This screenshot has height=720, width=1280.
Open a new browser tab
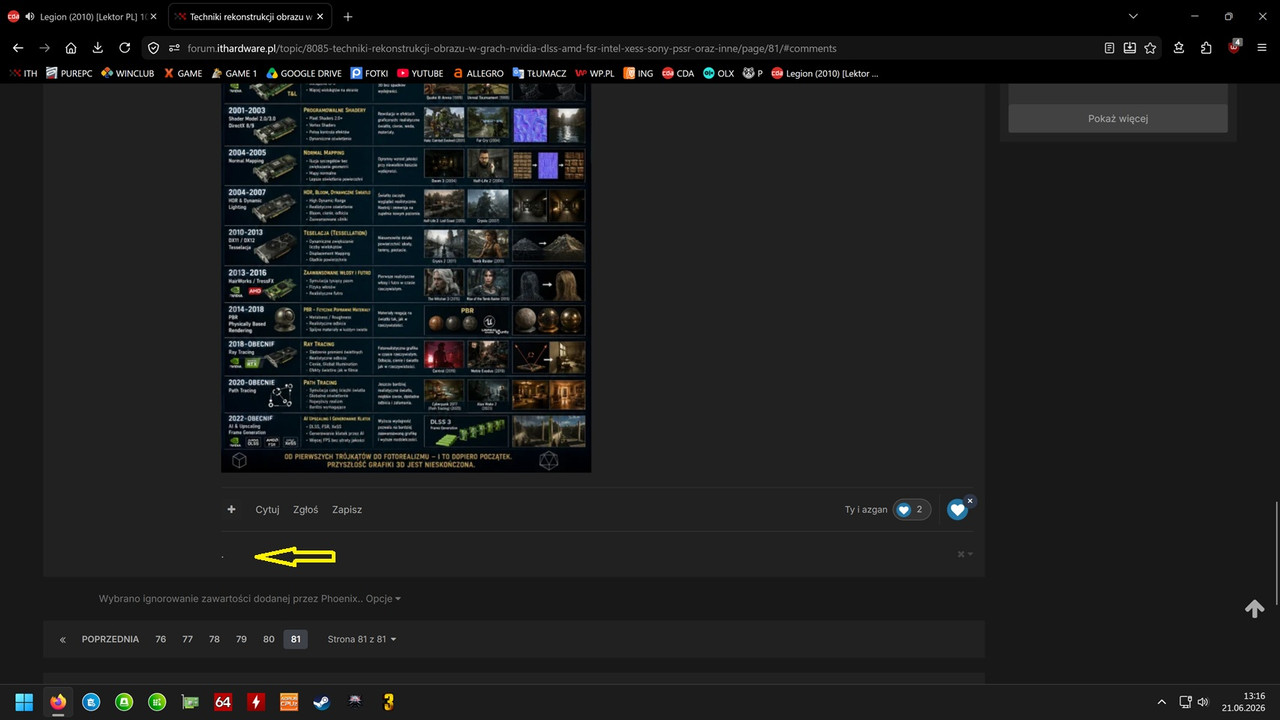point(348,17)
